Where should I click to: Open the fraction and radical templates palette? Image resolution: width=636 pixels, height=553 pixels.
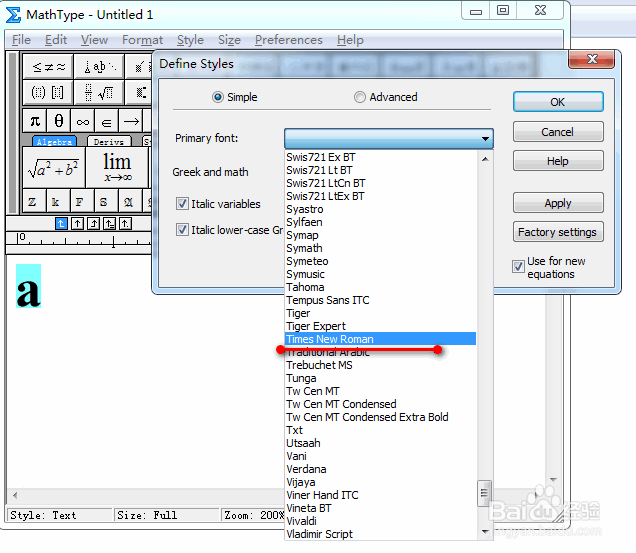point(99,93)
